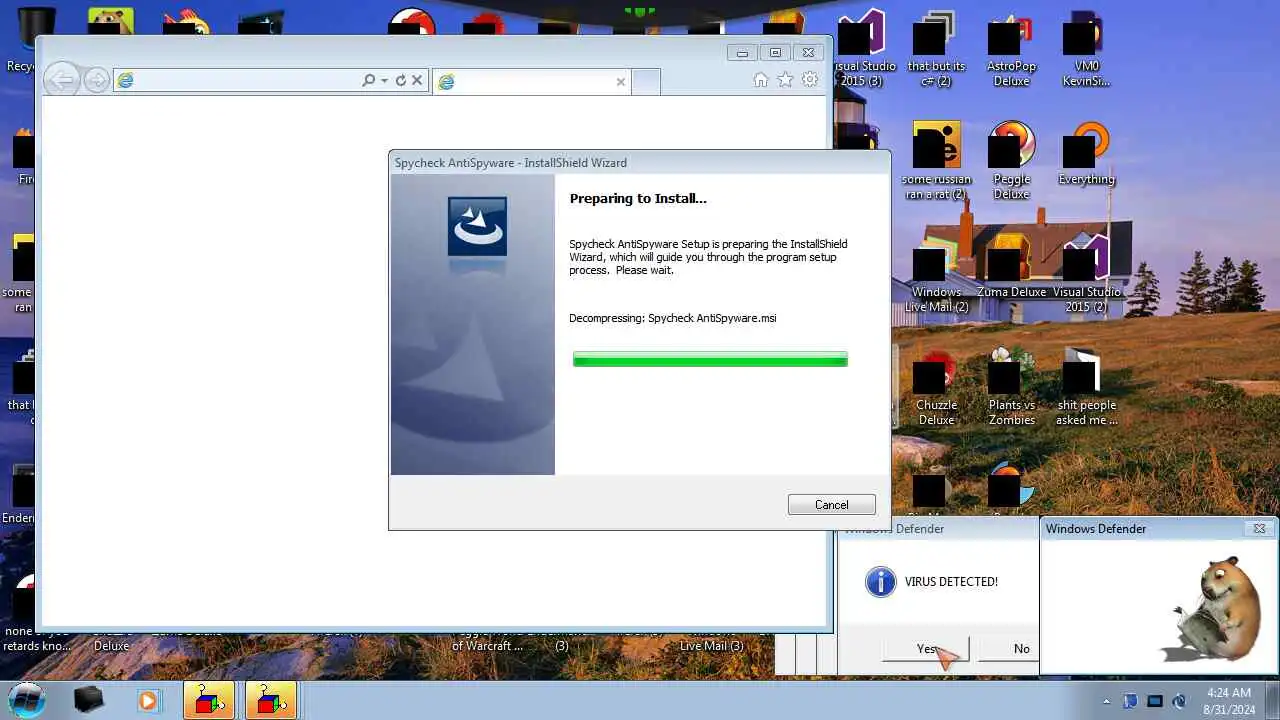
Task: Open the VM0 KevinSi... desktop icon
Action: pyautogui.click(x=1086, y=49)
